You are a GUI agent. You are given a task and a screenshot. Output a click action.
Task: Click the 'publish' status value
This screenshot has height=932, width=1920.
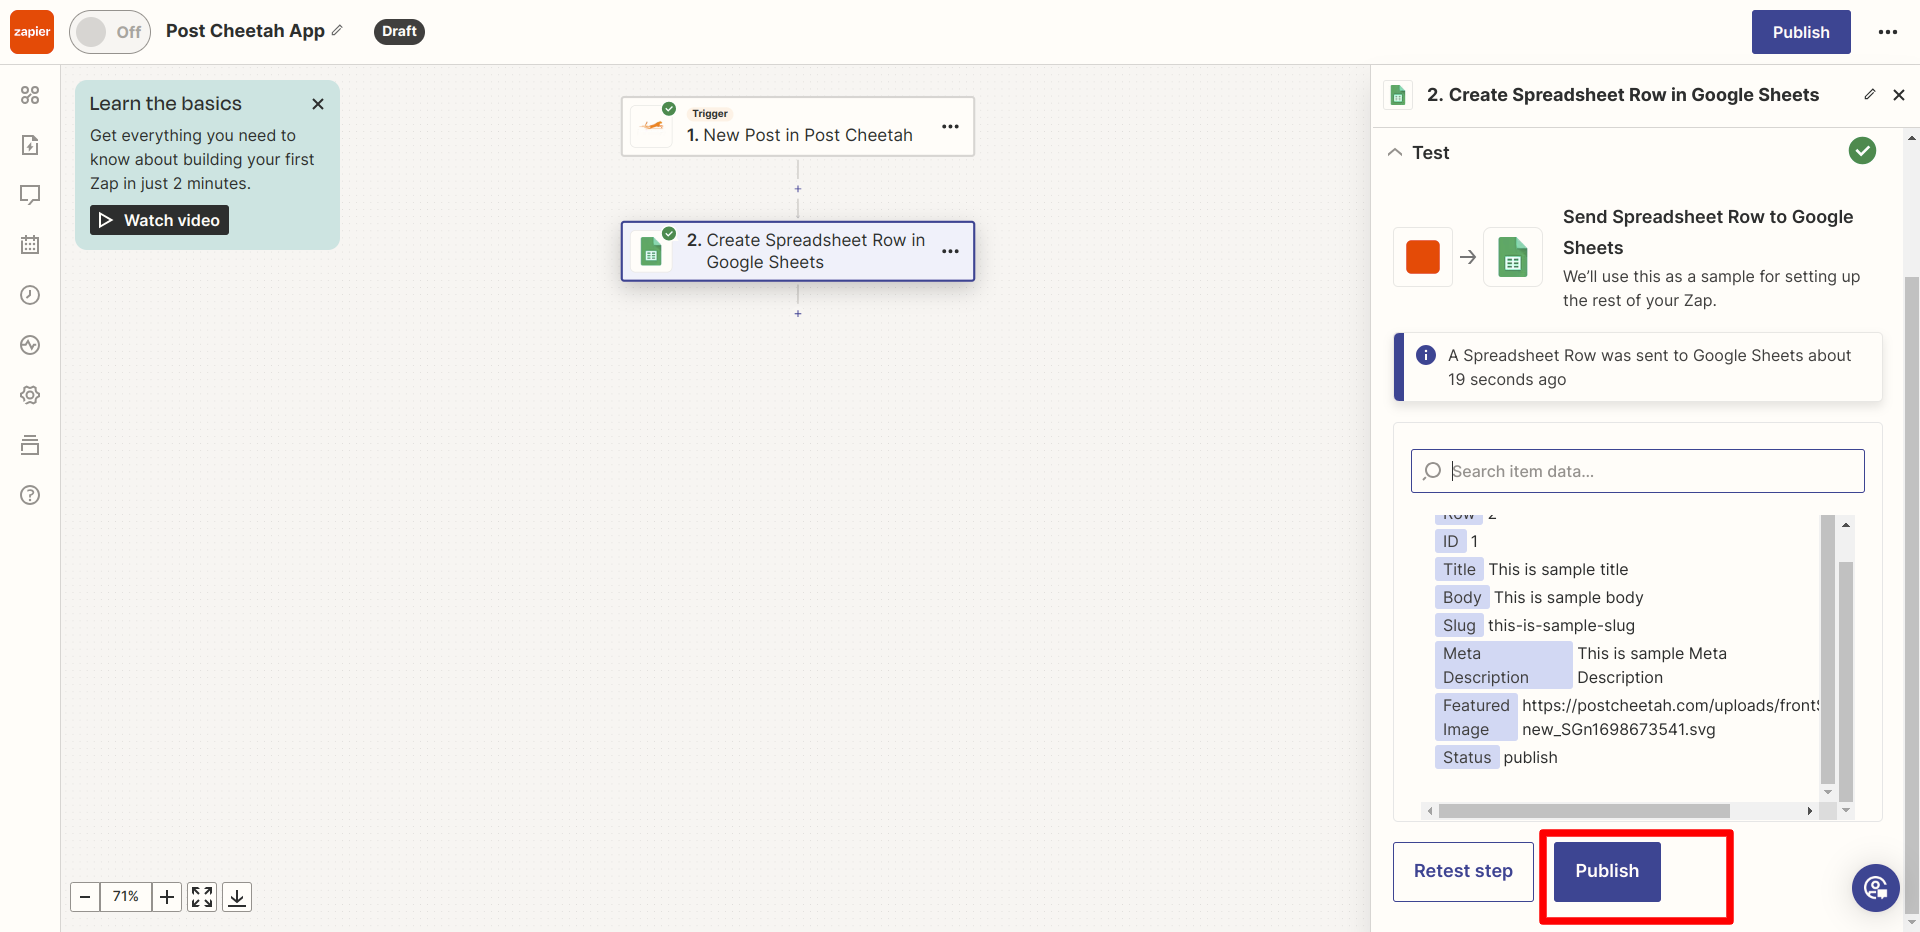(1530, 757)
